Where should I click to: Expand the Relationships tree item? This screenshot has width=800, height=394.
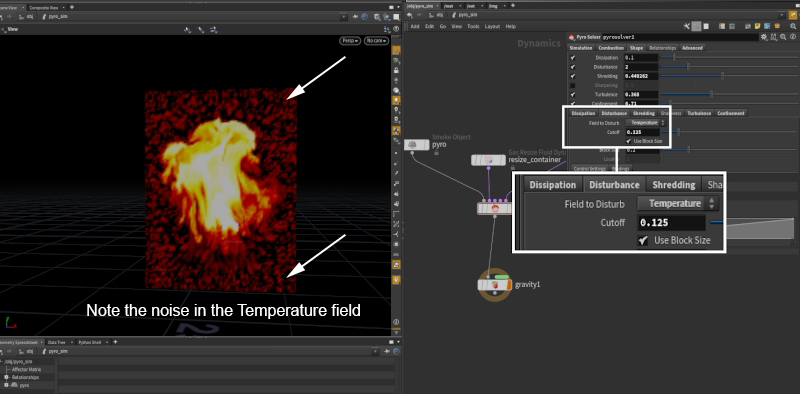6,377
